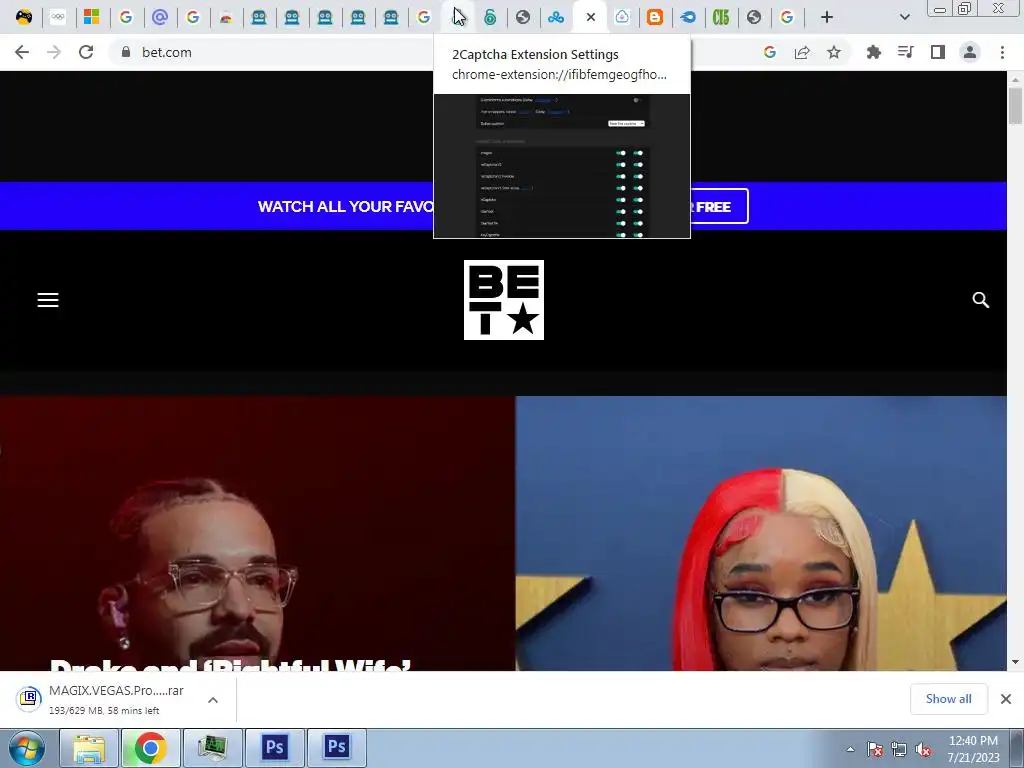
Task: Open the Drake and 'Rightful Wife' story
Action: [x=257, y=533]
